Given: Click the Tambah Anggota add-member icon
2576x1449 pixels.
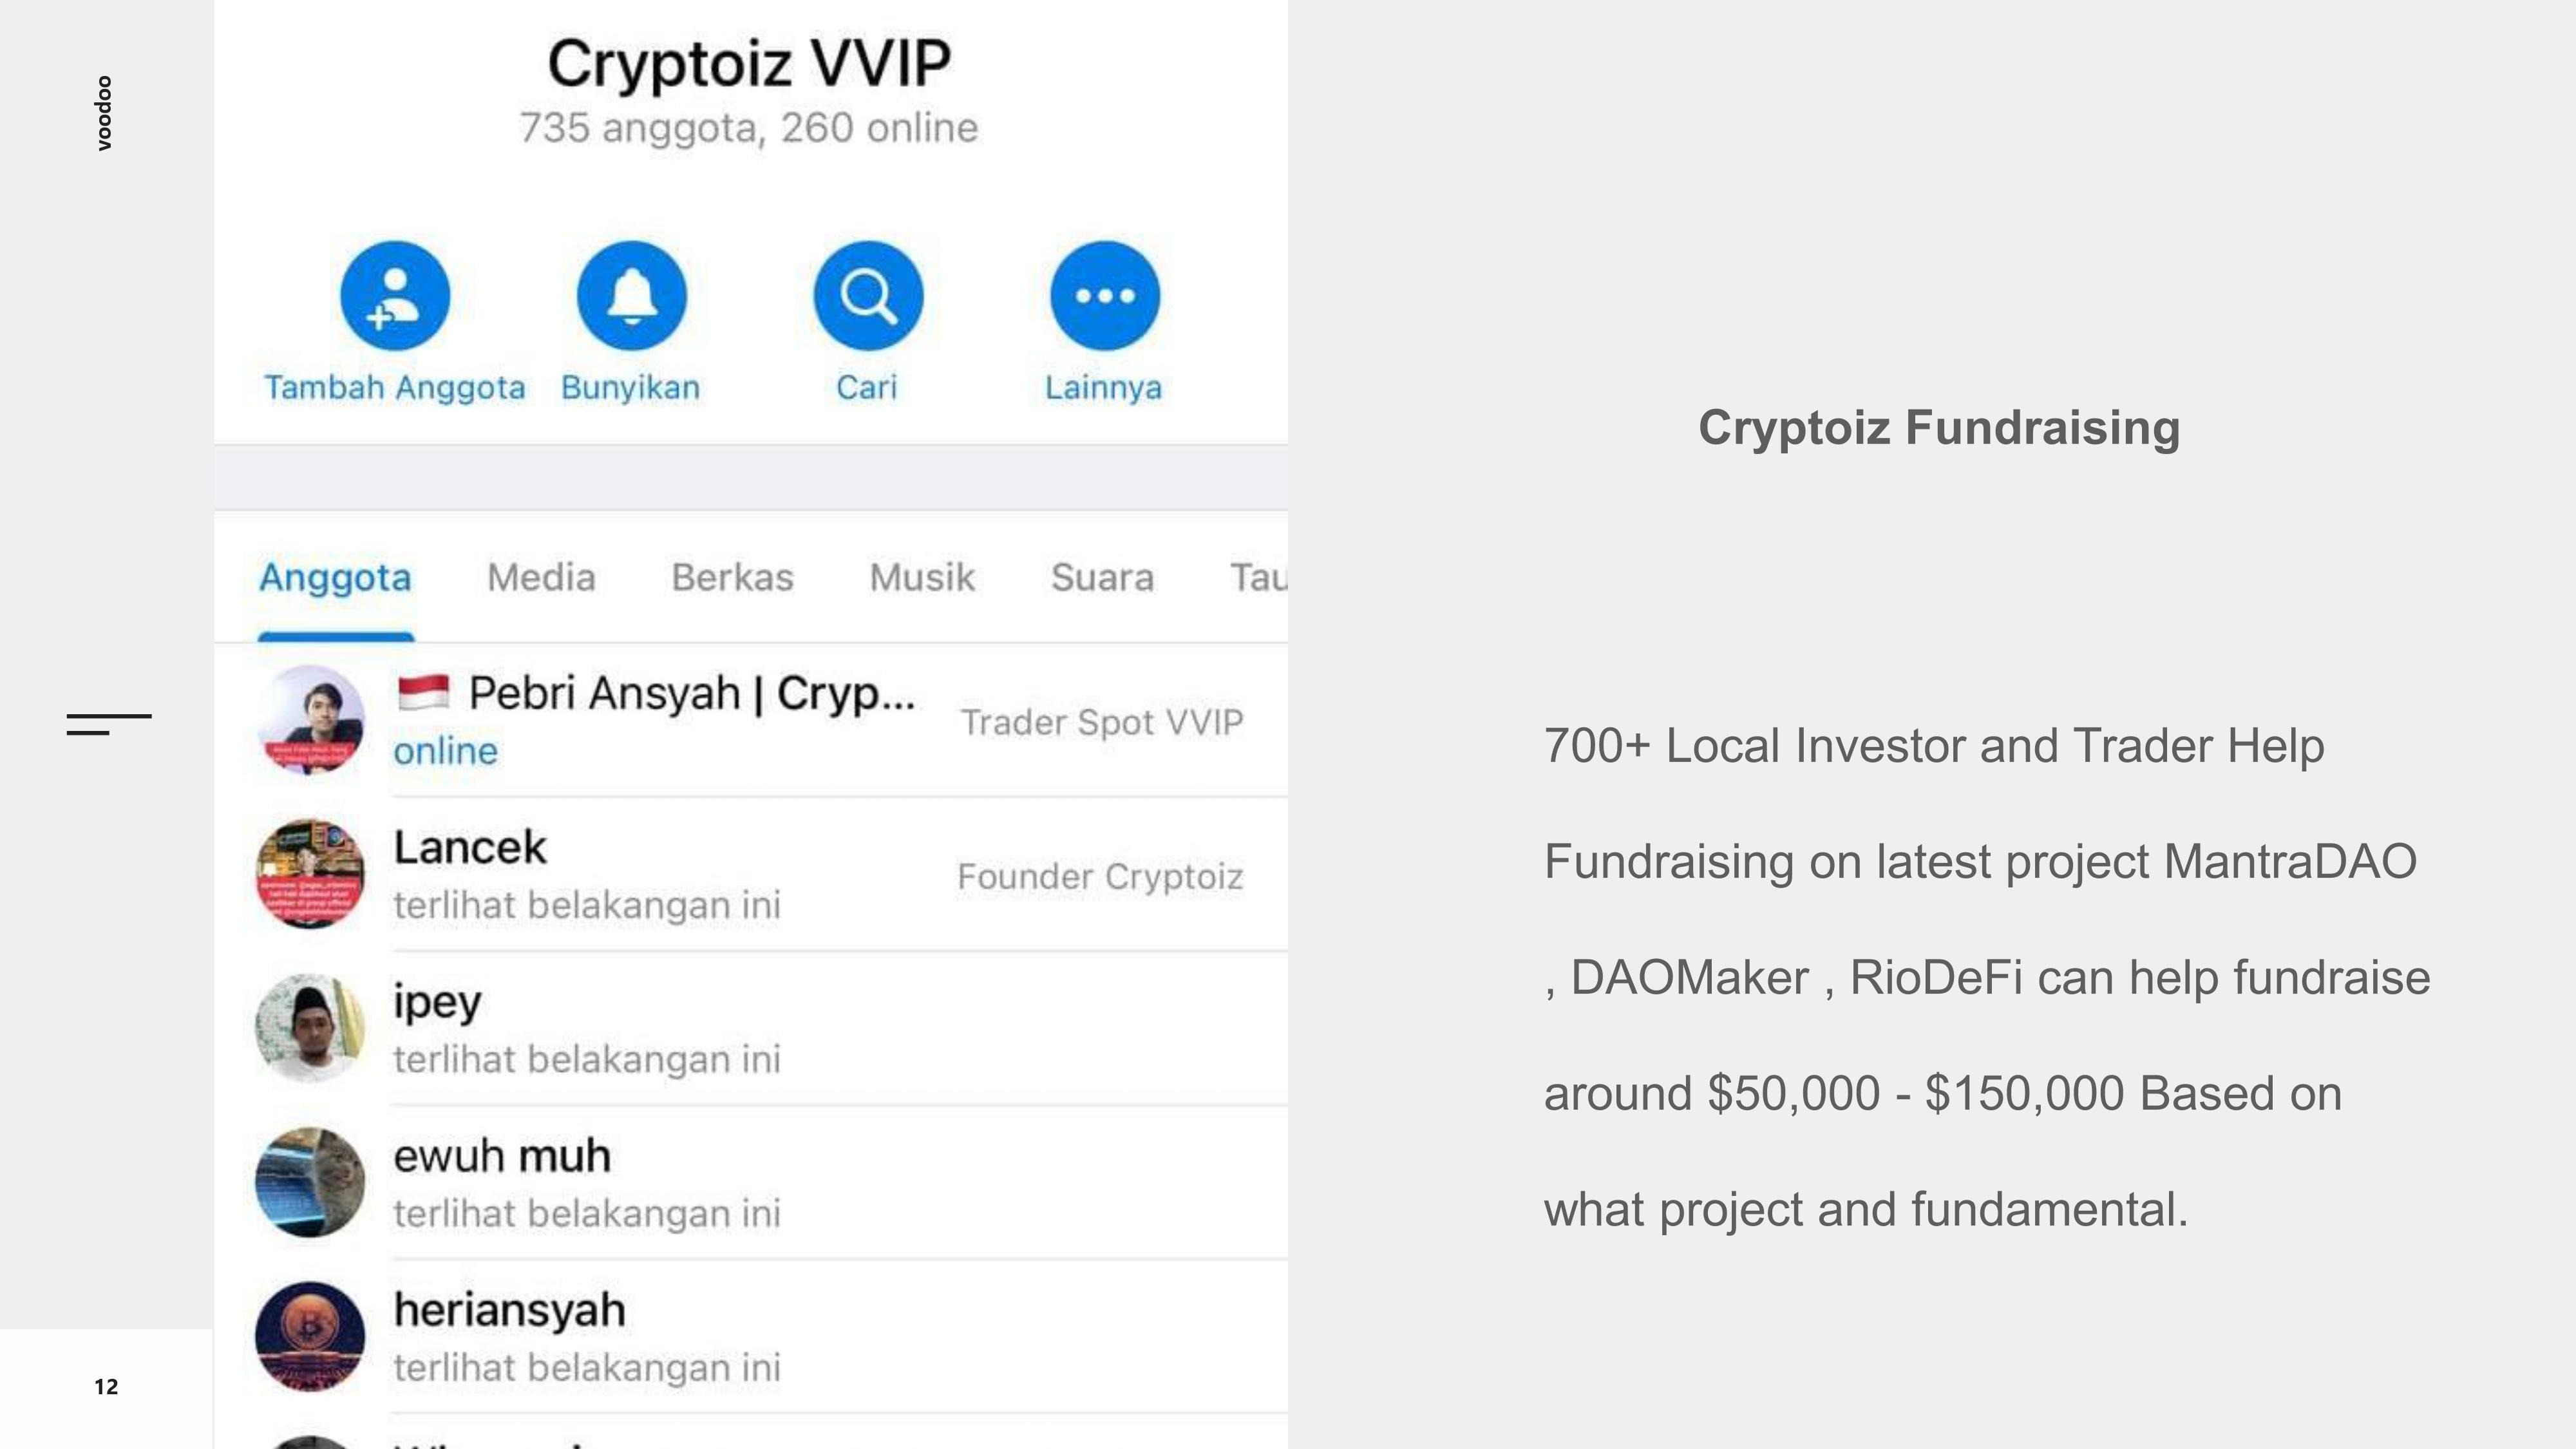Looking at the screenshot, I should tap(395, 296).
